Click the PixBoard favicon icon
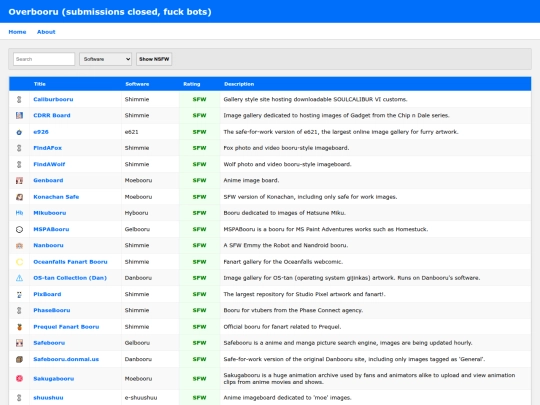Screen dimensions: 540x405 tap(19, 294)
